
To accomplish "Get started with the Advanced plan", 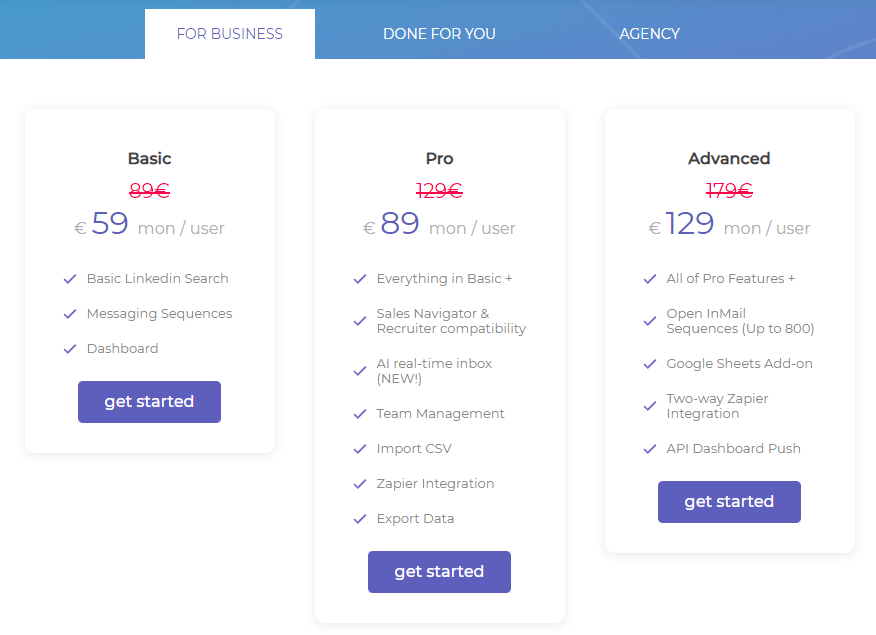I will (x=729, y=502).
